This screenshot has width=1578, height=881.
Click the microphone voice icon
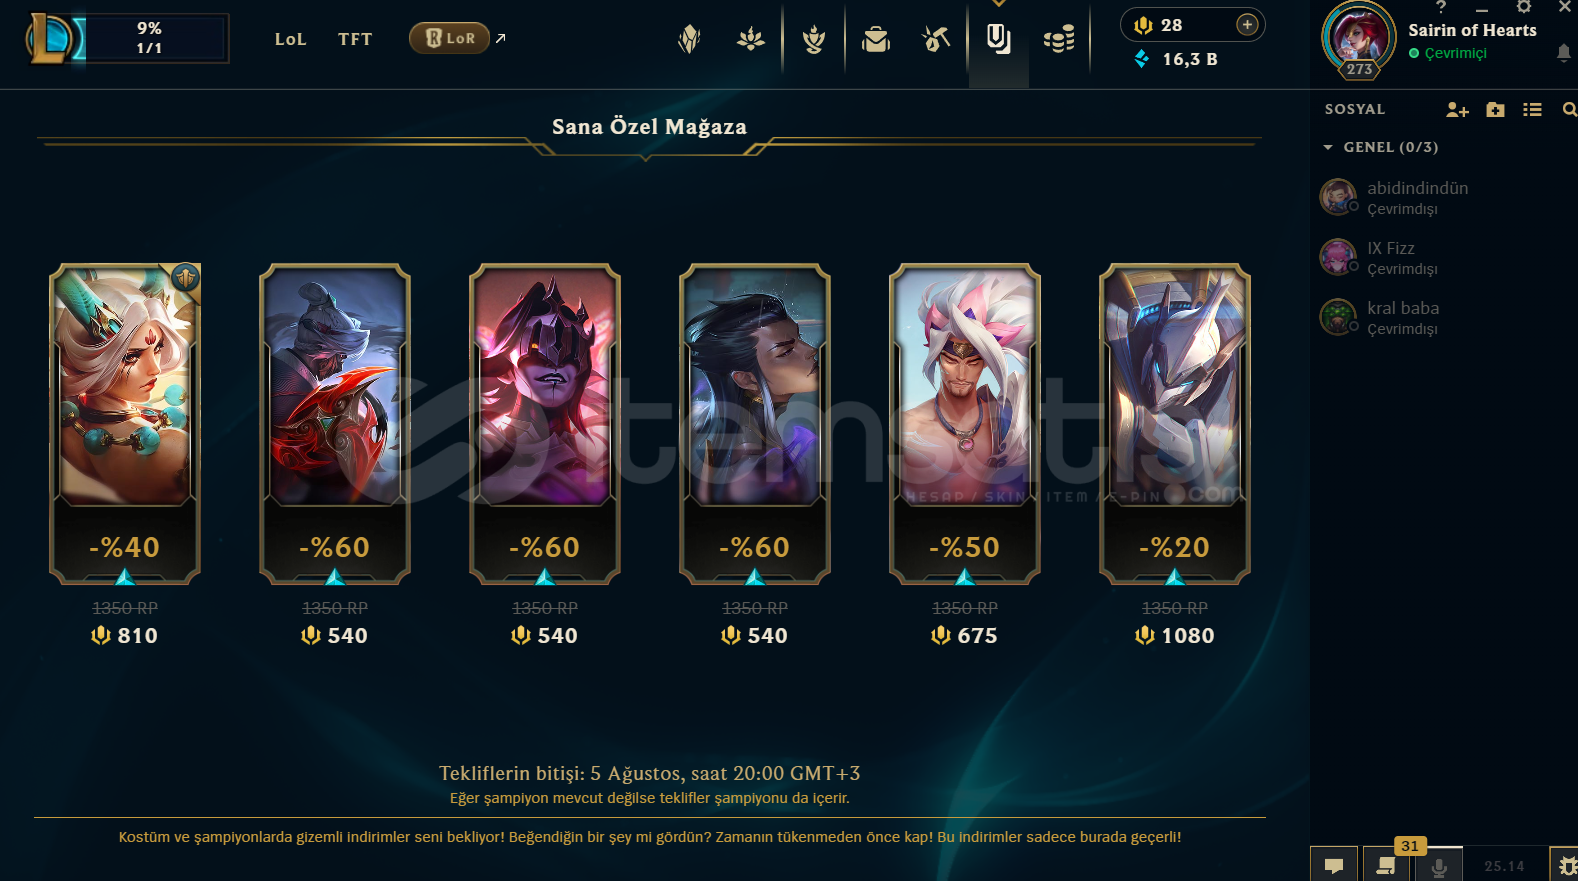(1439, 866)
